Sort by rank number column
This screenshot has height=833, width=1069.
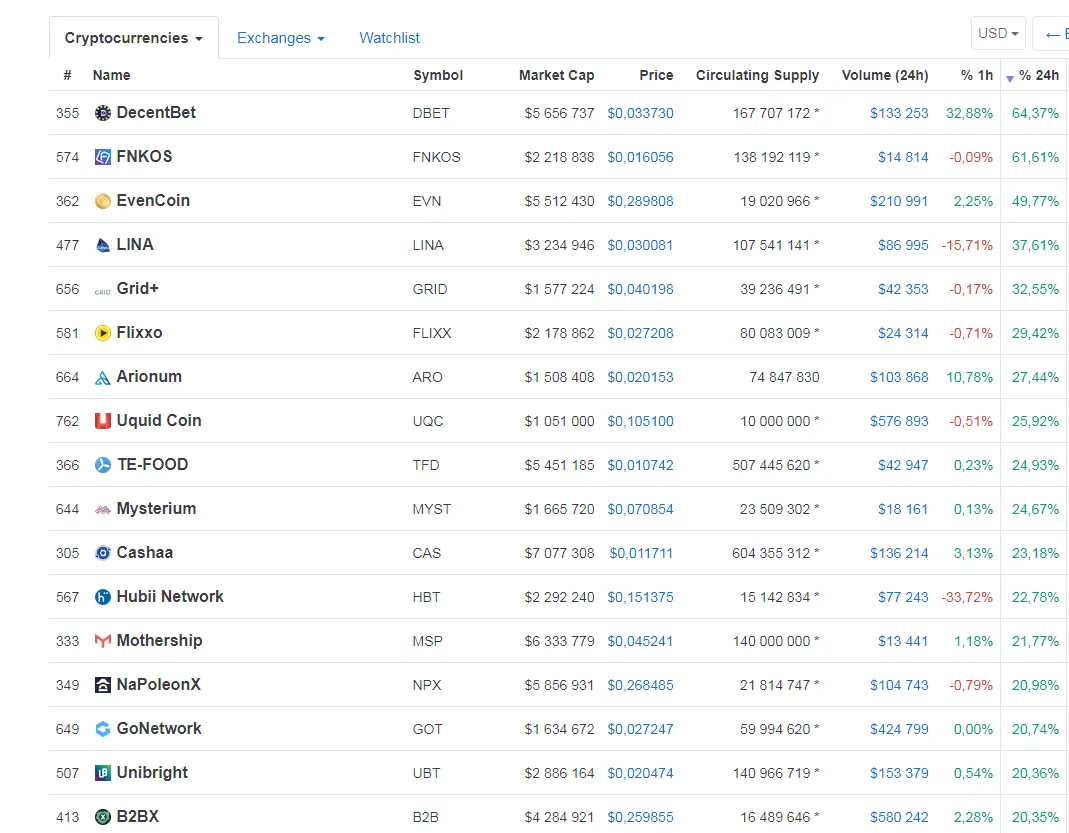click(67, 75)
